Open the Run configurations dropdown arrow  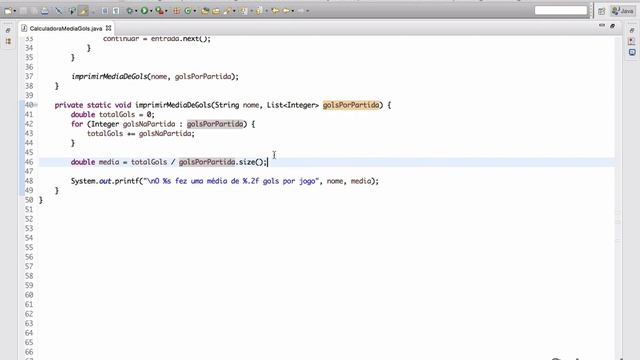[151, 11]
